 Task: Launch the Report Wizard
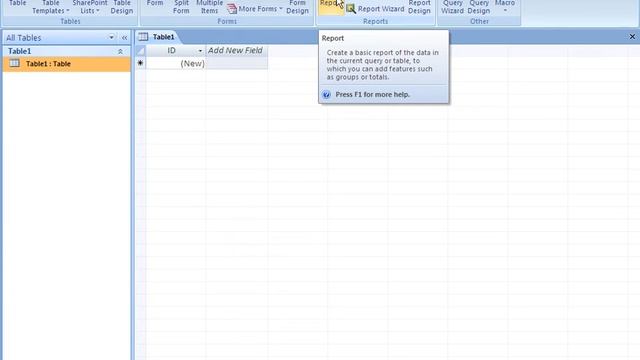pos(376,9)
